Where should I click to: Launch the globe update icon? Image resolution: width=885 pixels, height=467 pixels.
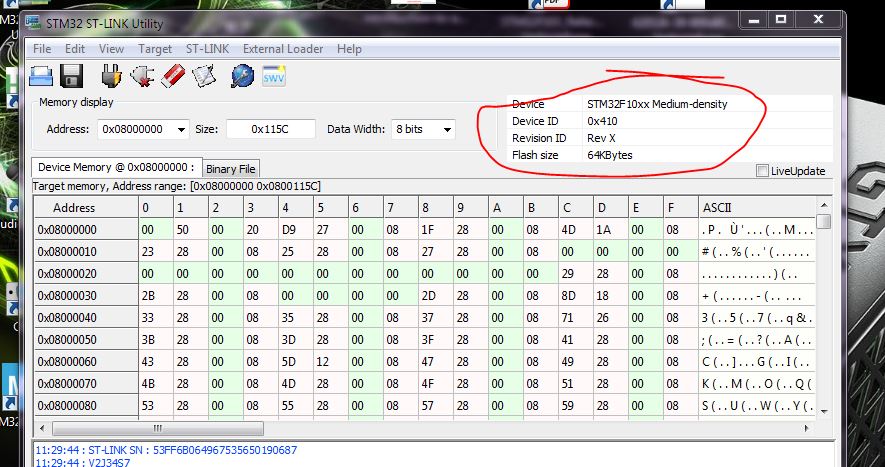click(x=243, y=76)
